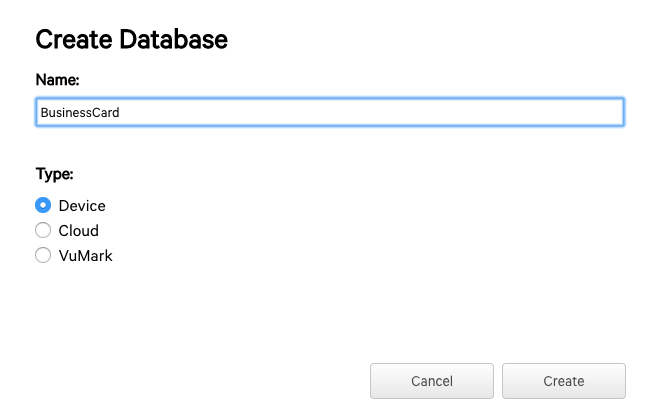The width and height of the screenshot is (649, 414).
Task: Select the Cloud radio button
Action: click(43, 230)
